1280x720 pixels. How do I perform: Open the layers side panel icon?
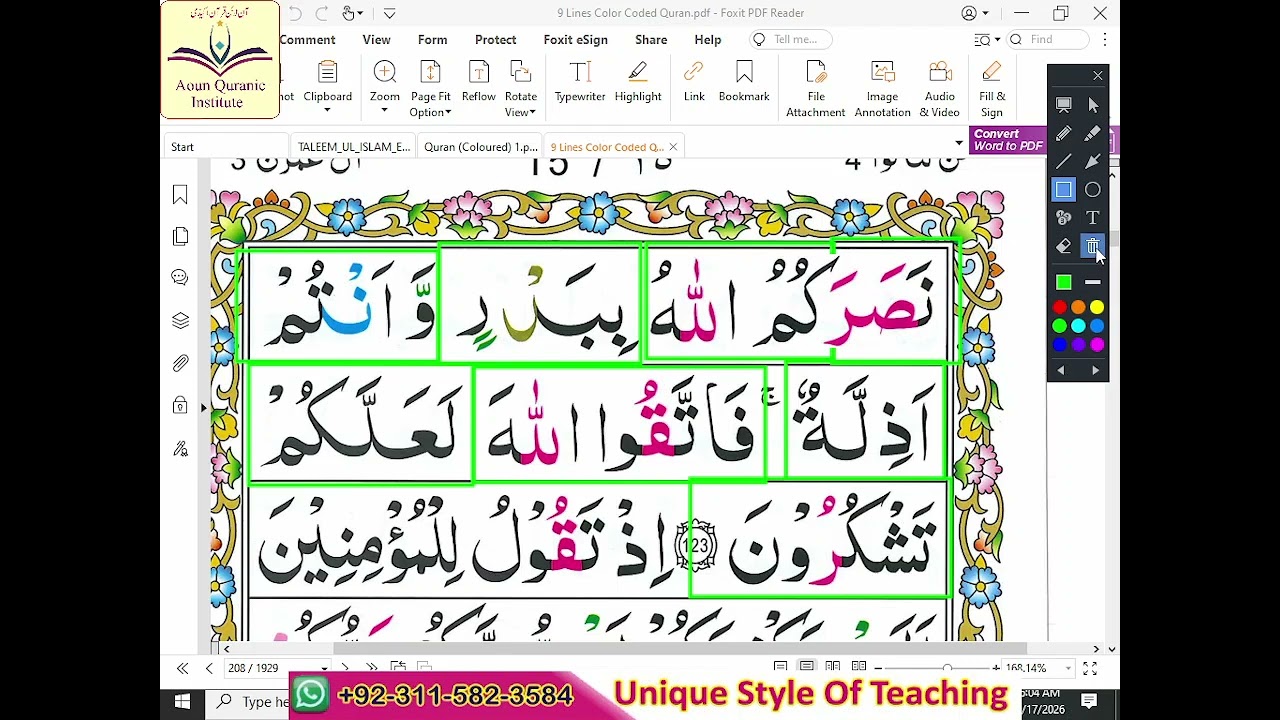180,320
